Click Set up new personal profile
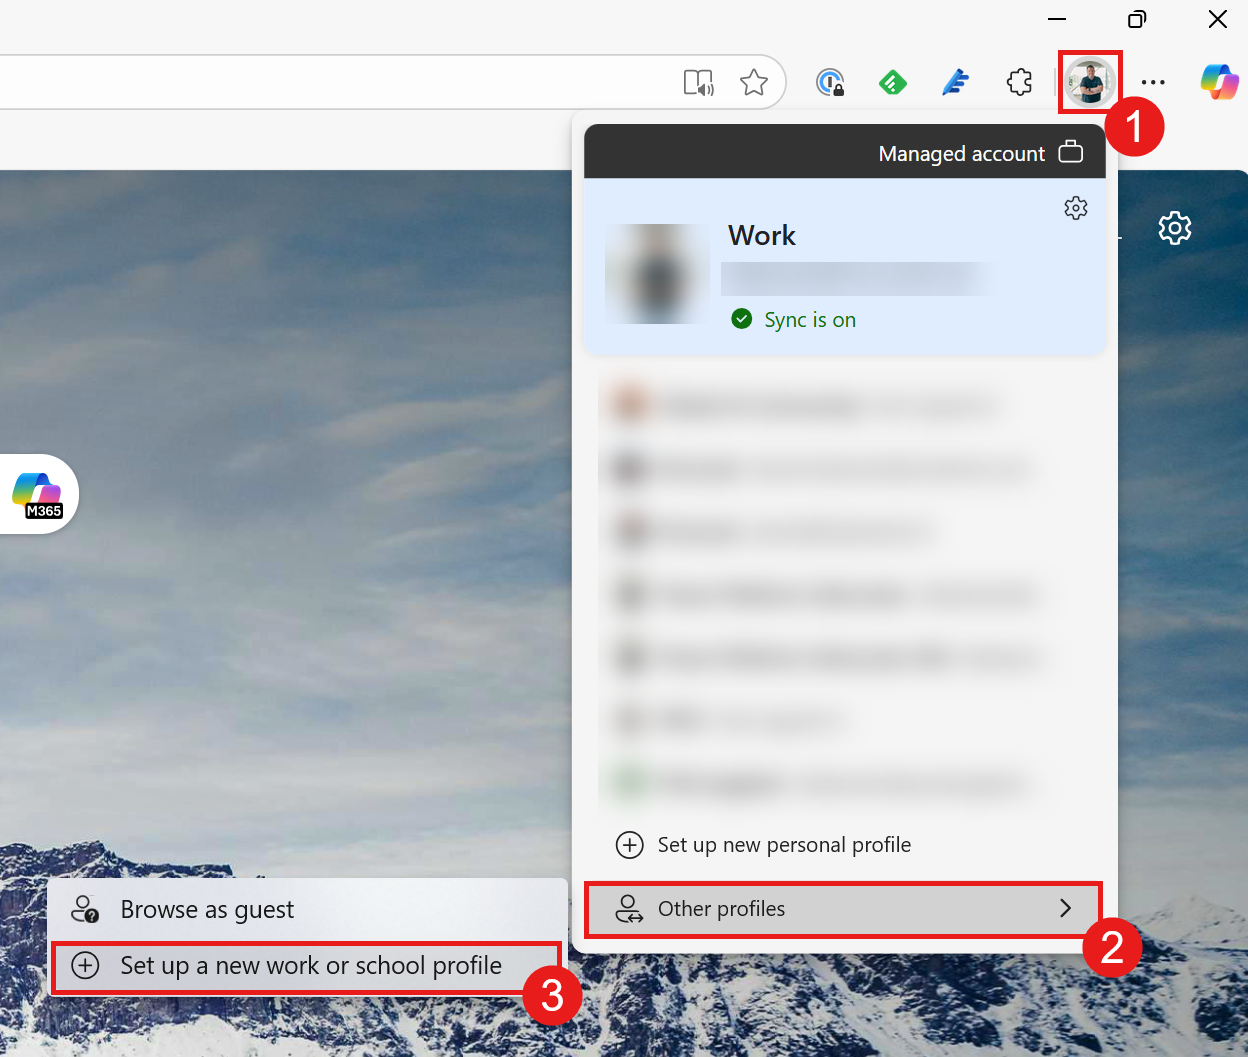 click(x=784, y=844)
